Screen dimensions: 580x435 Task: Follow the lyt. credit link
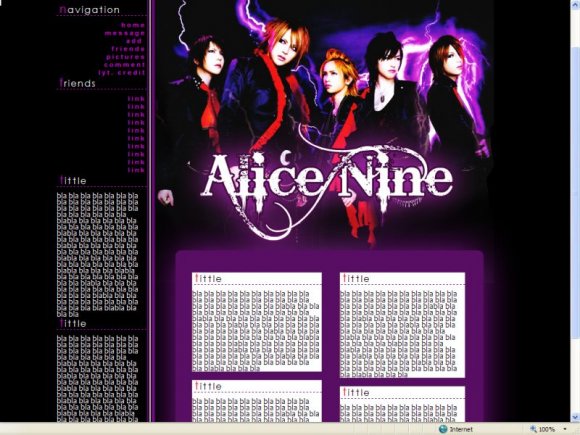pyautogui.click(x=122, y=73)
